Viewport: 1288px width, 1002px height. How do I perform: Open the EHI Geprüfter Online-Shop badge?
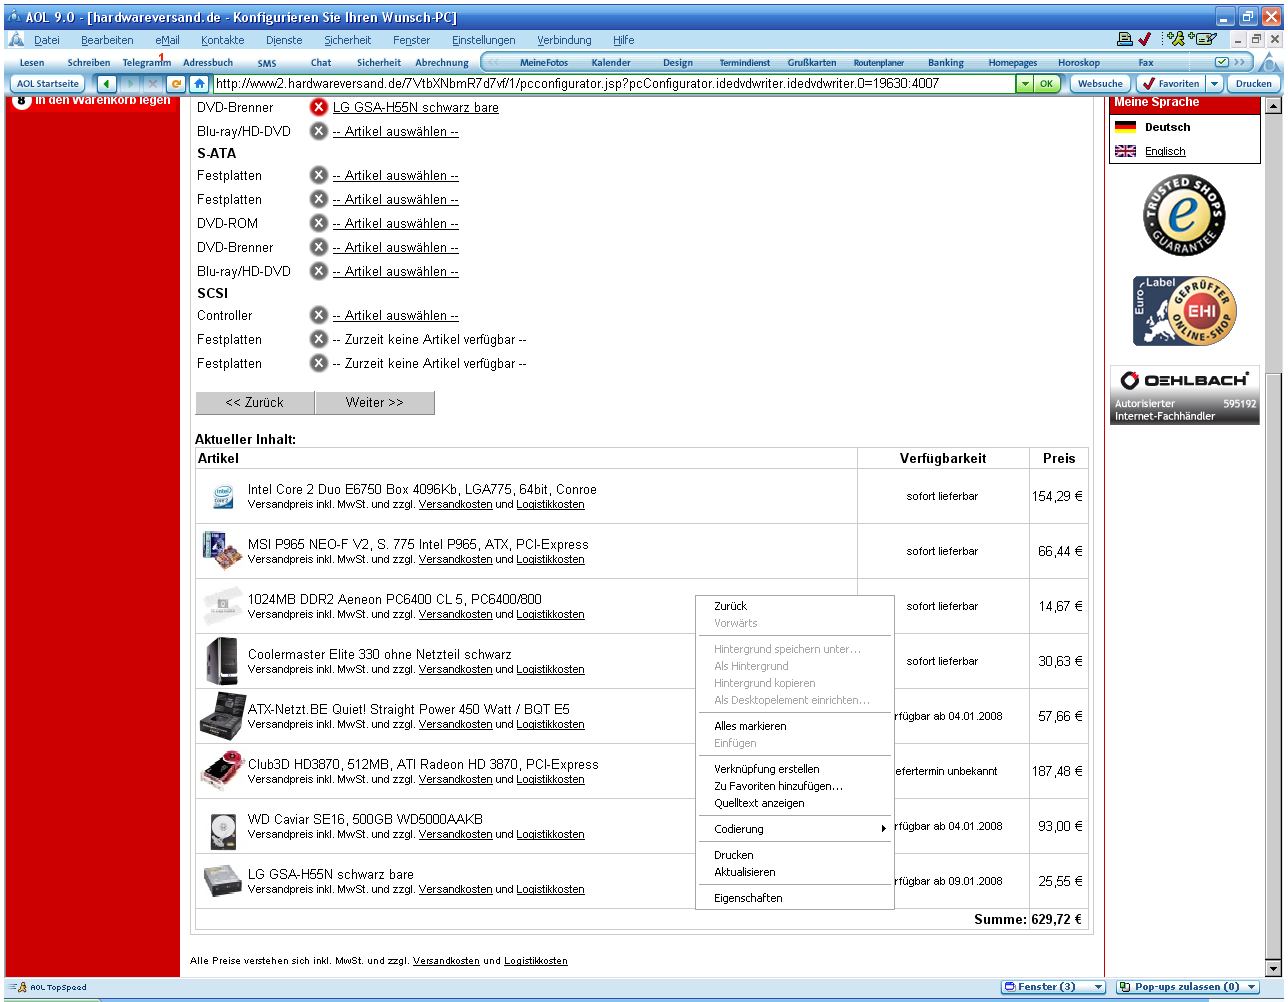[x=1184, y=311]
